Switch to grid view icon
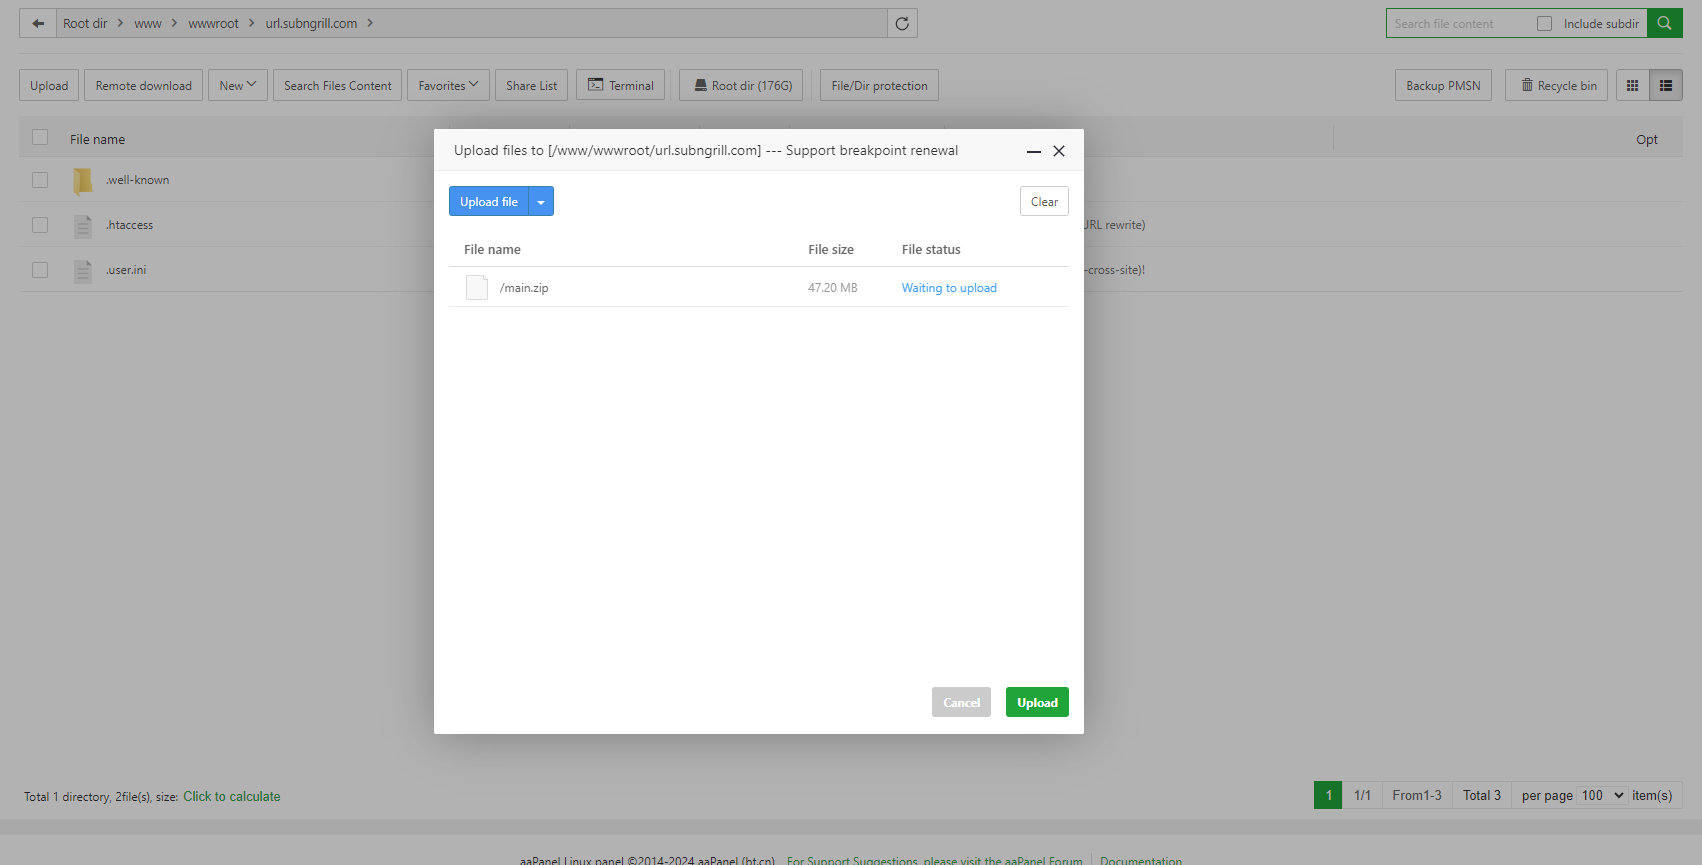 tap(1632, 86)
